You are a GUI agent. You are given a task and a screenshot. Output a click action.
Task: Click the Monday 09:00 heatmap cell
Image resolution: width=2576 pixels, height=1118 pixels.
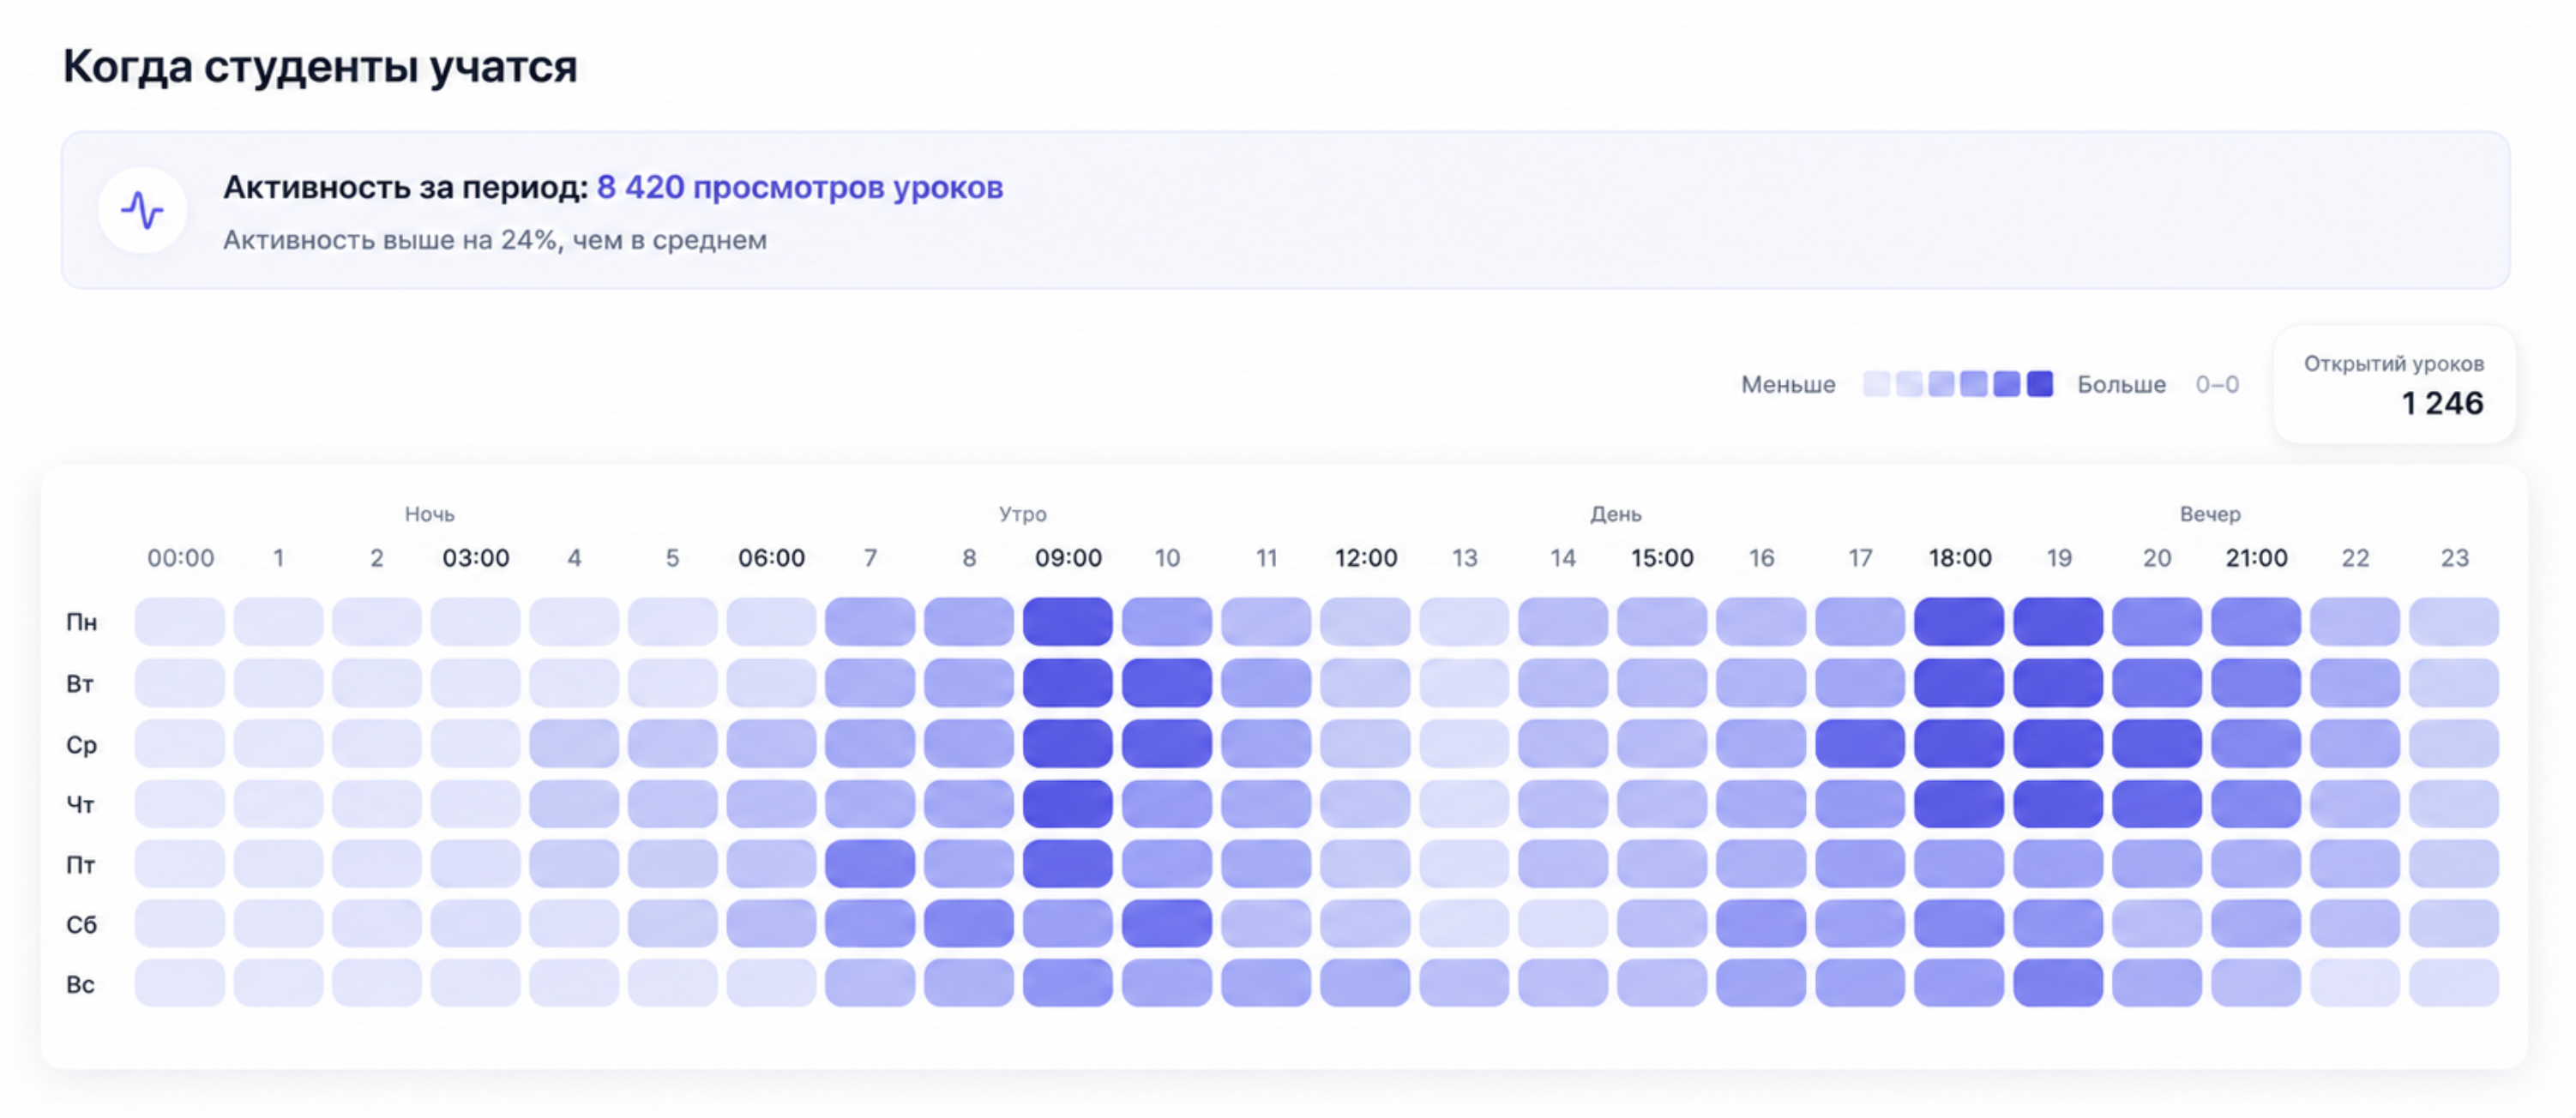coord(1067,622)
